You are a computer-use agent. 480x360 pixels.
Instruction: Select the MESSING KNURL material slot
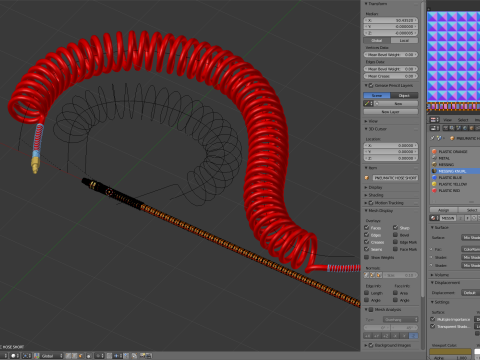(455, 171)
